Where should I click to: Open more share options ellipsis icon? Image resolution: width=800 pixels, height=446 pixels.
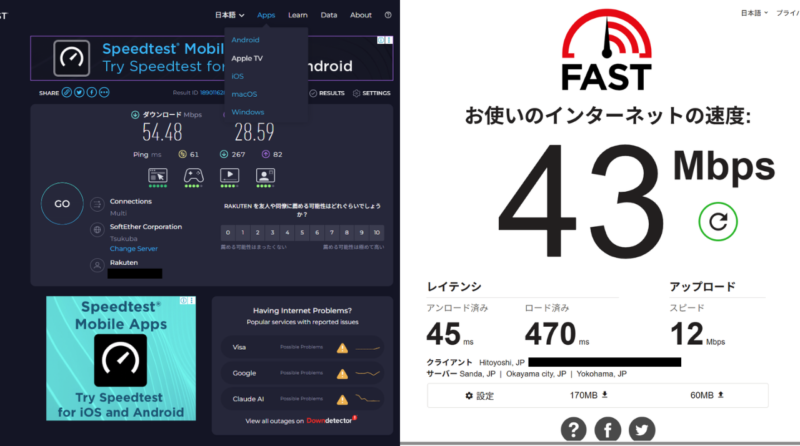104,92
